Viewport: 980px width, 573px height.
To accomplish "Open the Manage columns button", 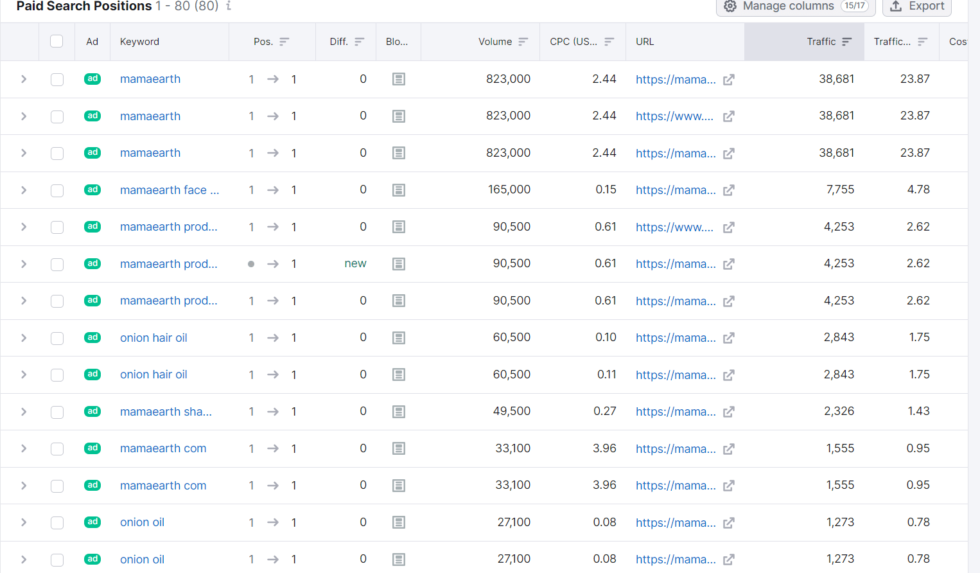I will click(x=796, y=6).
